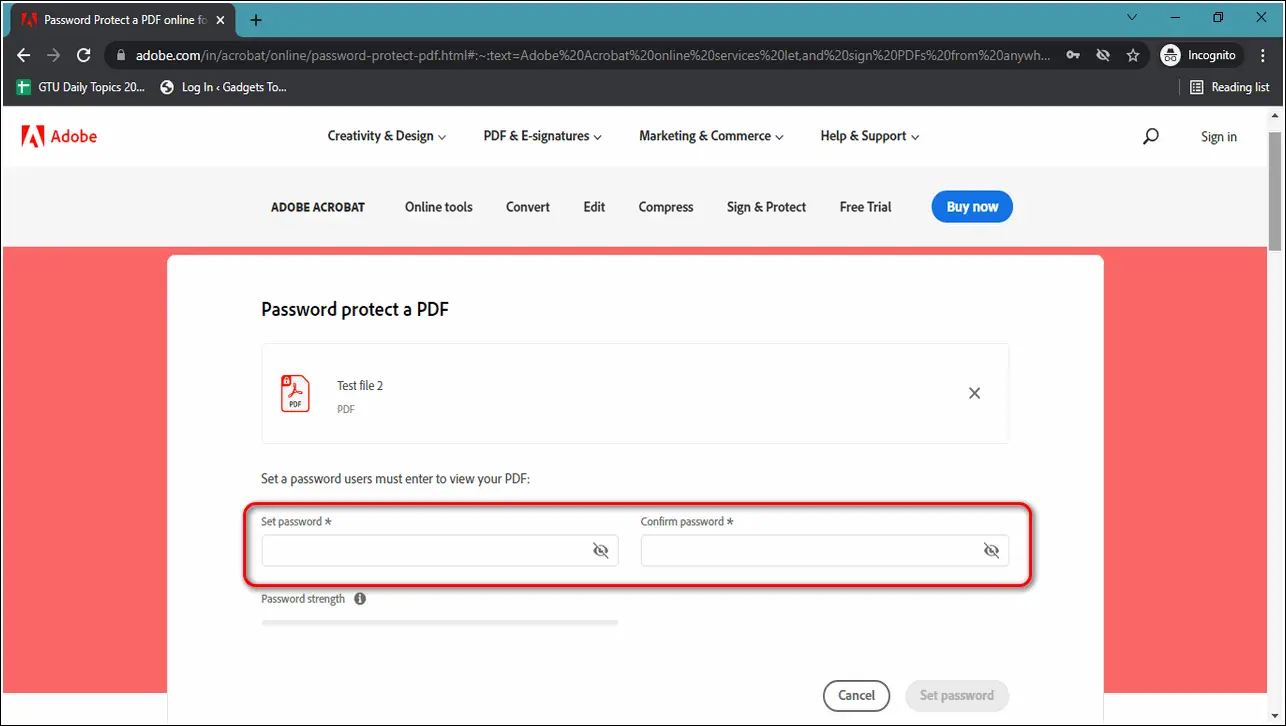Open the Free Trial nav link

pos(866,207)
